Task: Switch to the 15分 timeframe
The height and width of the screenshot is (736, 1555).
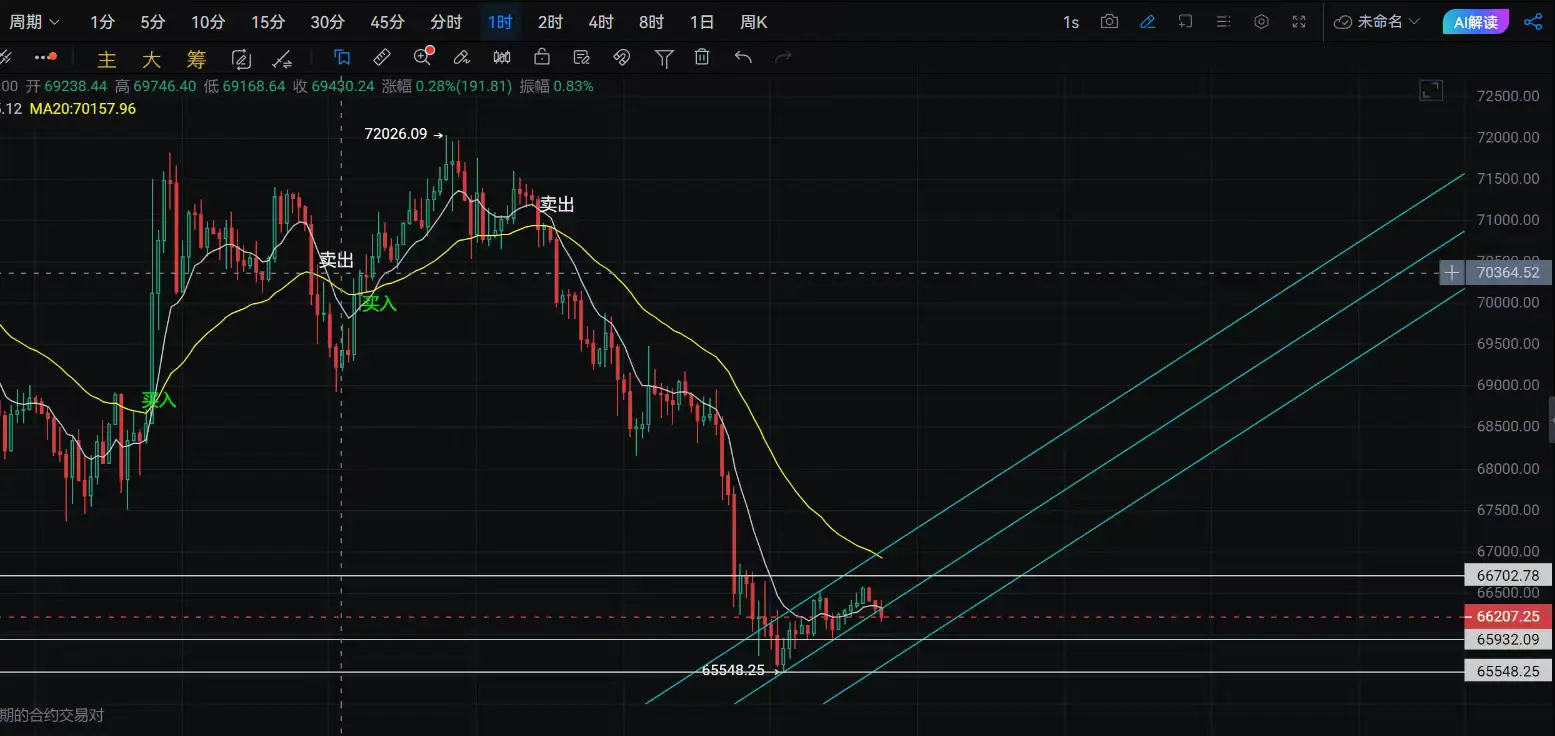Action: pos(268,22)
